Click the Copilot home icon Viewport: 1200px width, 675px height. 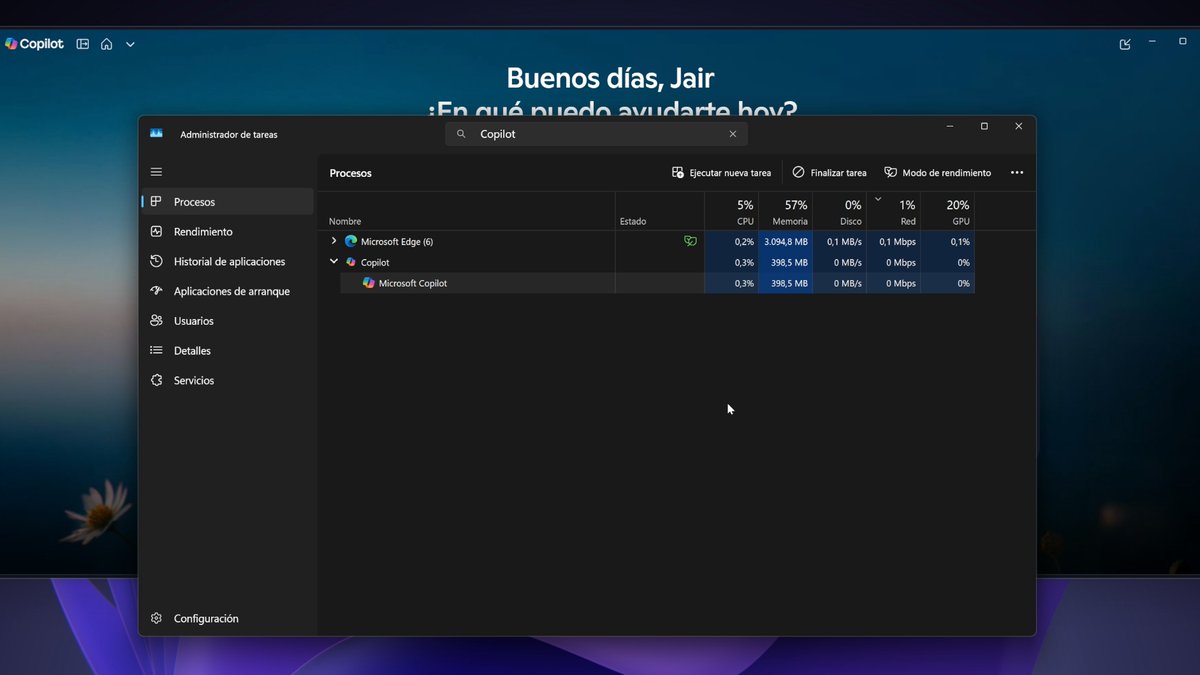[106, 44]
